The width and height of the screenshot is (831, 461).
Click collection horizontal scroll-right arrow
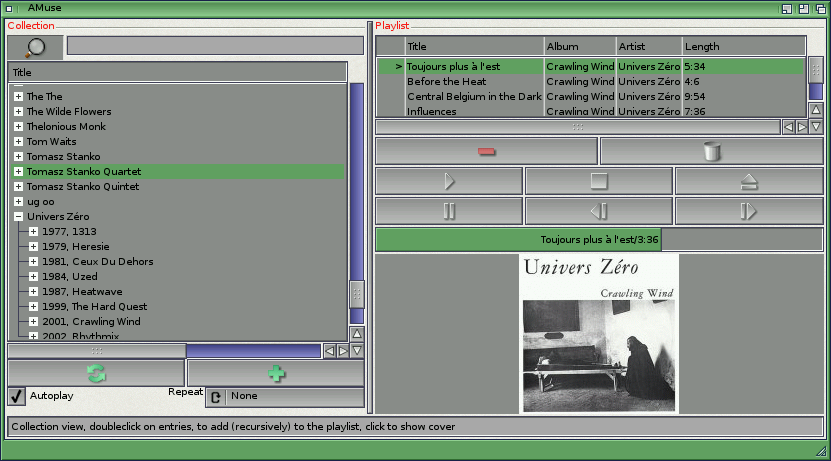[x=343, y=351]
